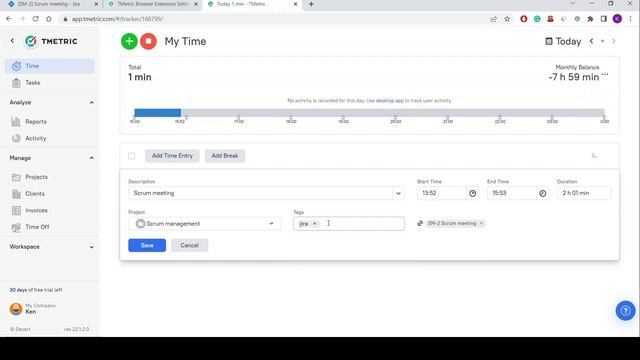The image size is (640, 360).
Task: Edit the Duration field
Action: 584,193
